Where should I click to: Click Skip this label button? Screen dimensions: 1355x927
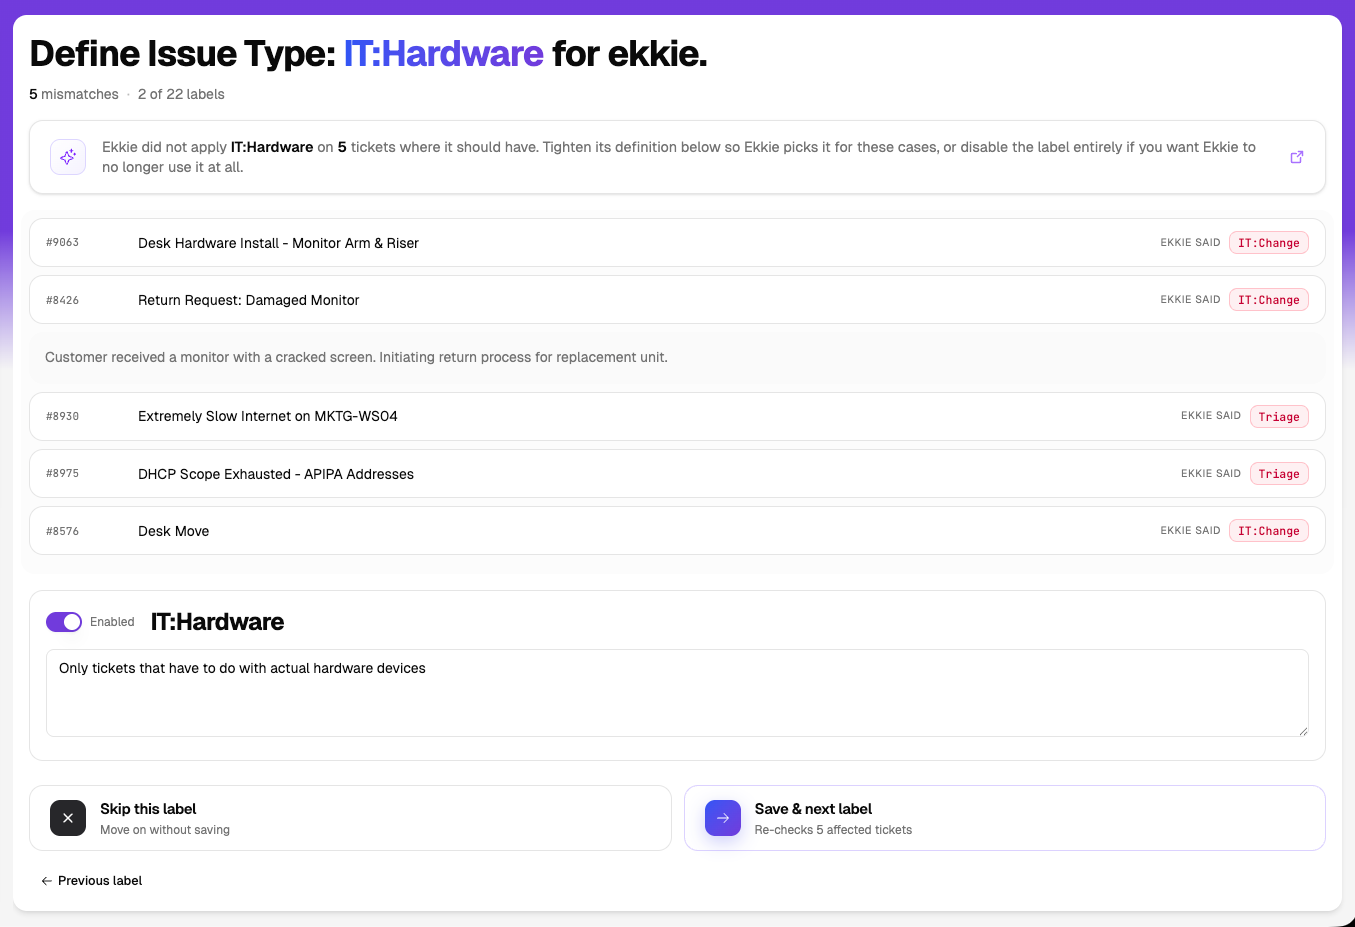350,818
